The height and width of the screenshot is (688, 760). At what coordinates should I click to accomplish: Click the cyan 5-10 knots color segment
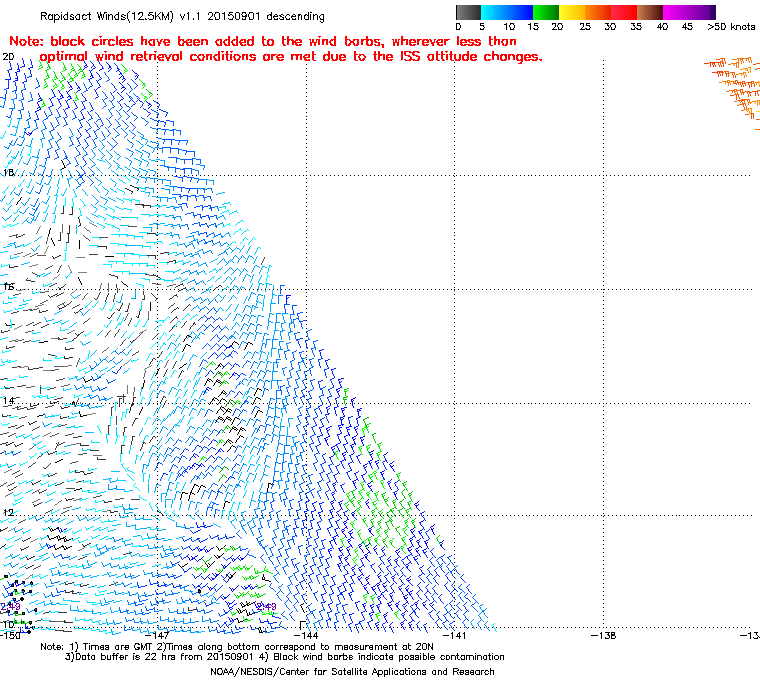[493, 12]
